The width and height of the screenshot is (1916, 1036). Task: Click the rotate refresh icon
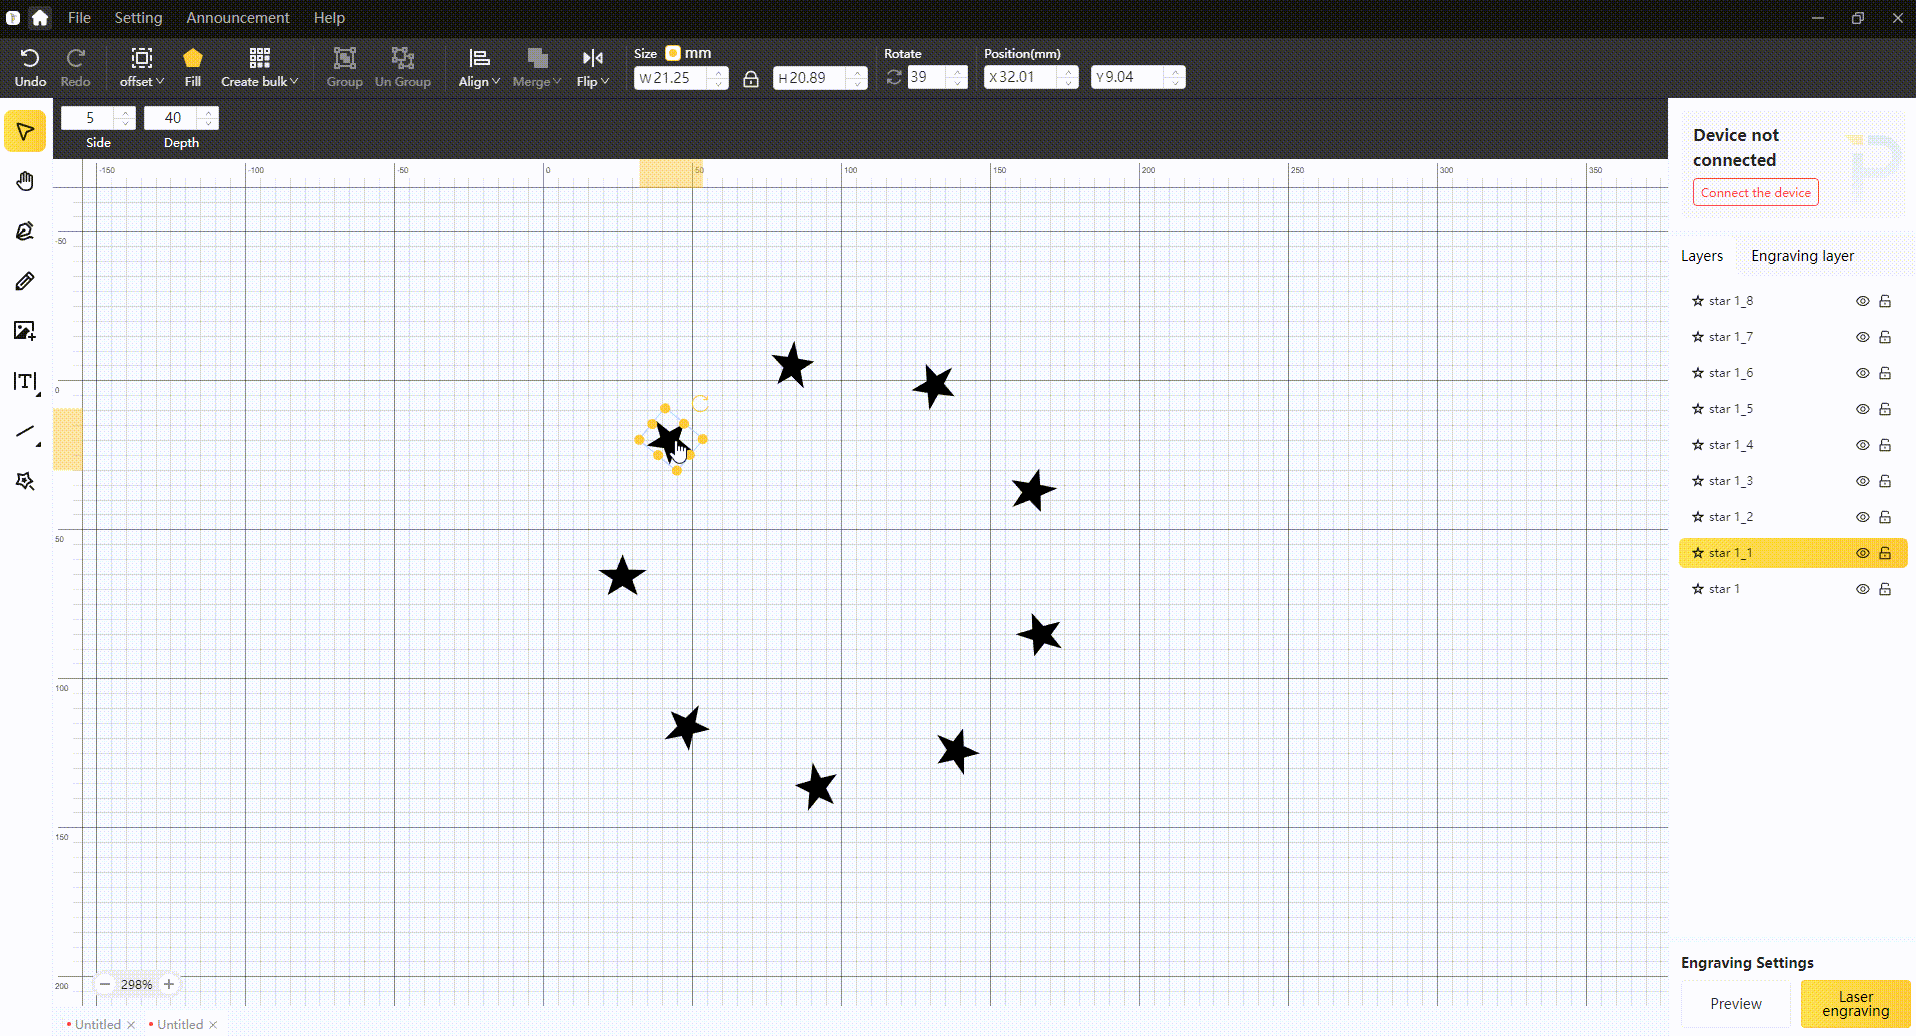(x=894, y=77)
